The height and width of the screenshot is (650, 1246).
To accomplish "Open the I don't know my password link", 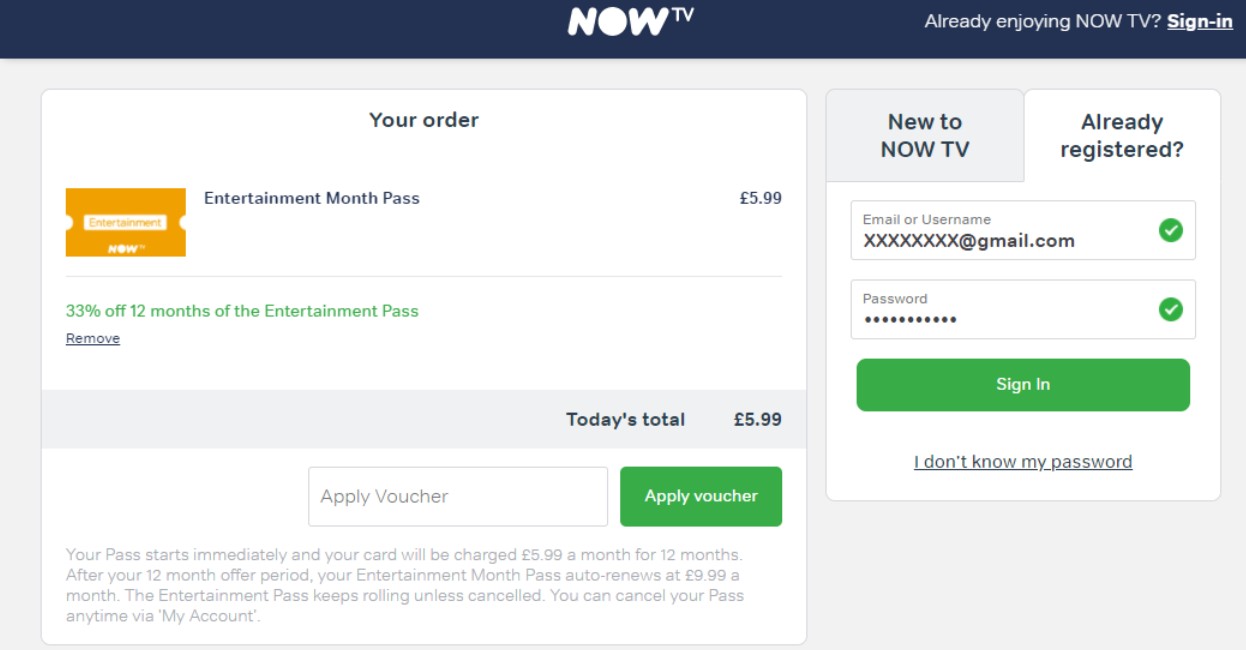I will [1022, 462].
